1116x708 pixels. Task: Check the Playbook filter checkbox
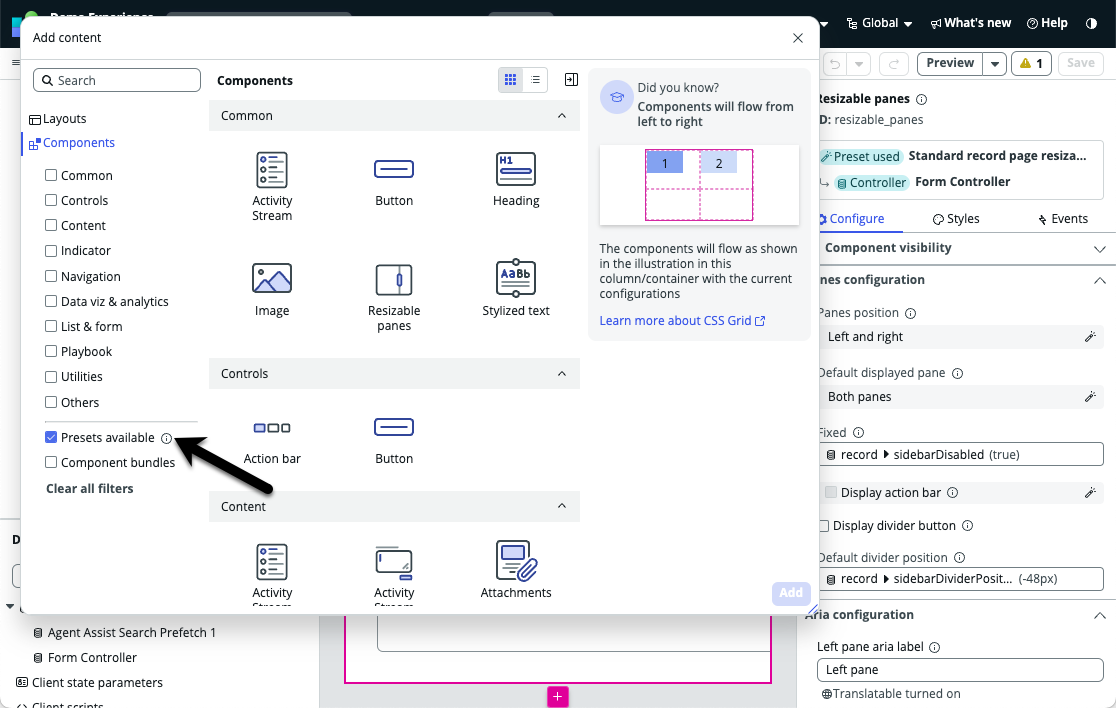pyautogui.click(x=51, y=351)
